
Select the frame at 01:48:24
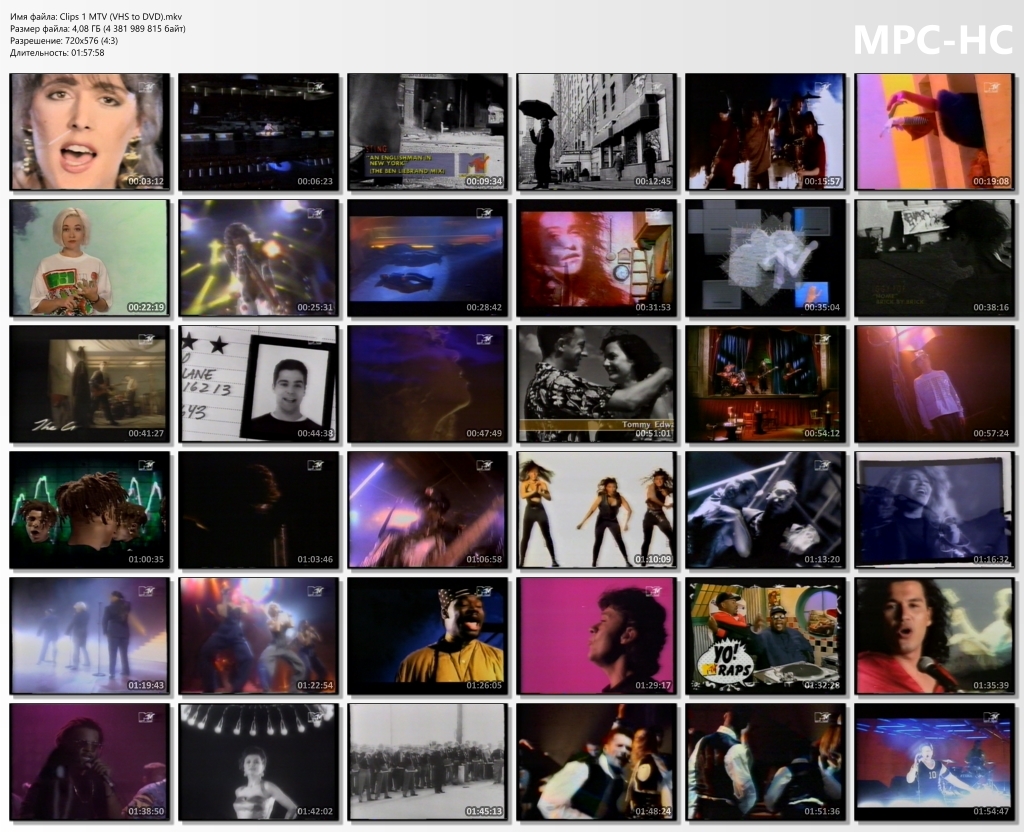pyautogui.click(x=597, y=762)
